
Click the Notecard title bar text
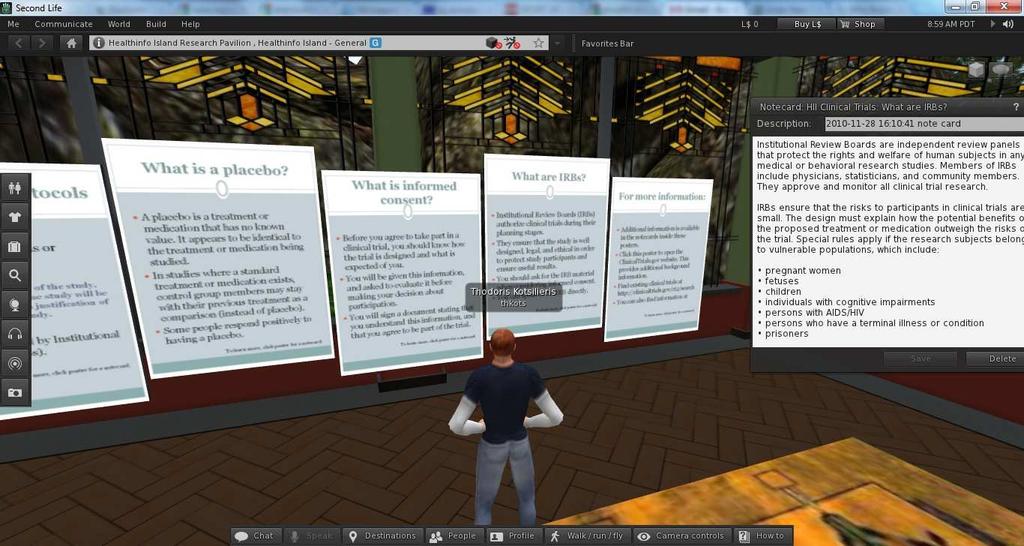click(853, 106)
